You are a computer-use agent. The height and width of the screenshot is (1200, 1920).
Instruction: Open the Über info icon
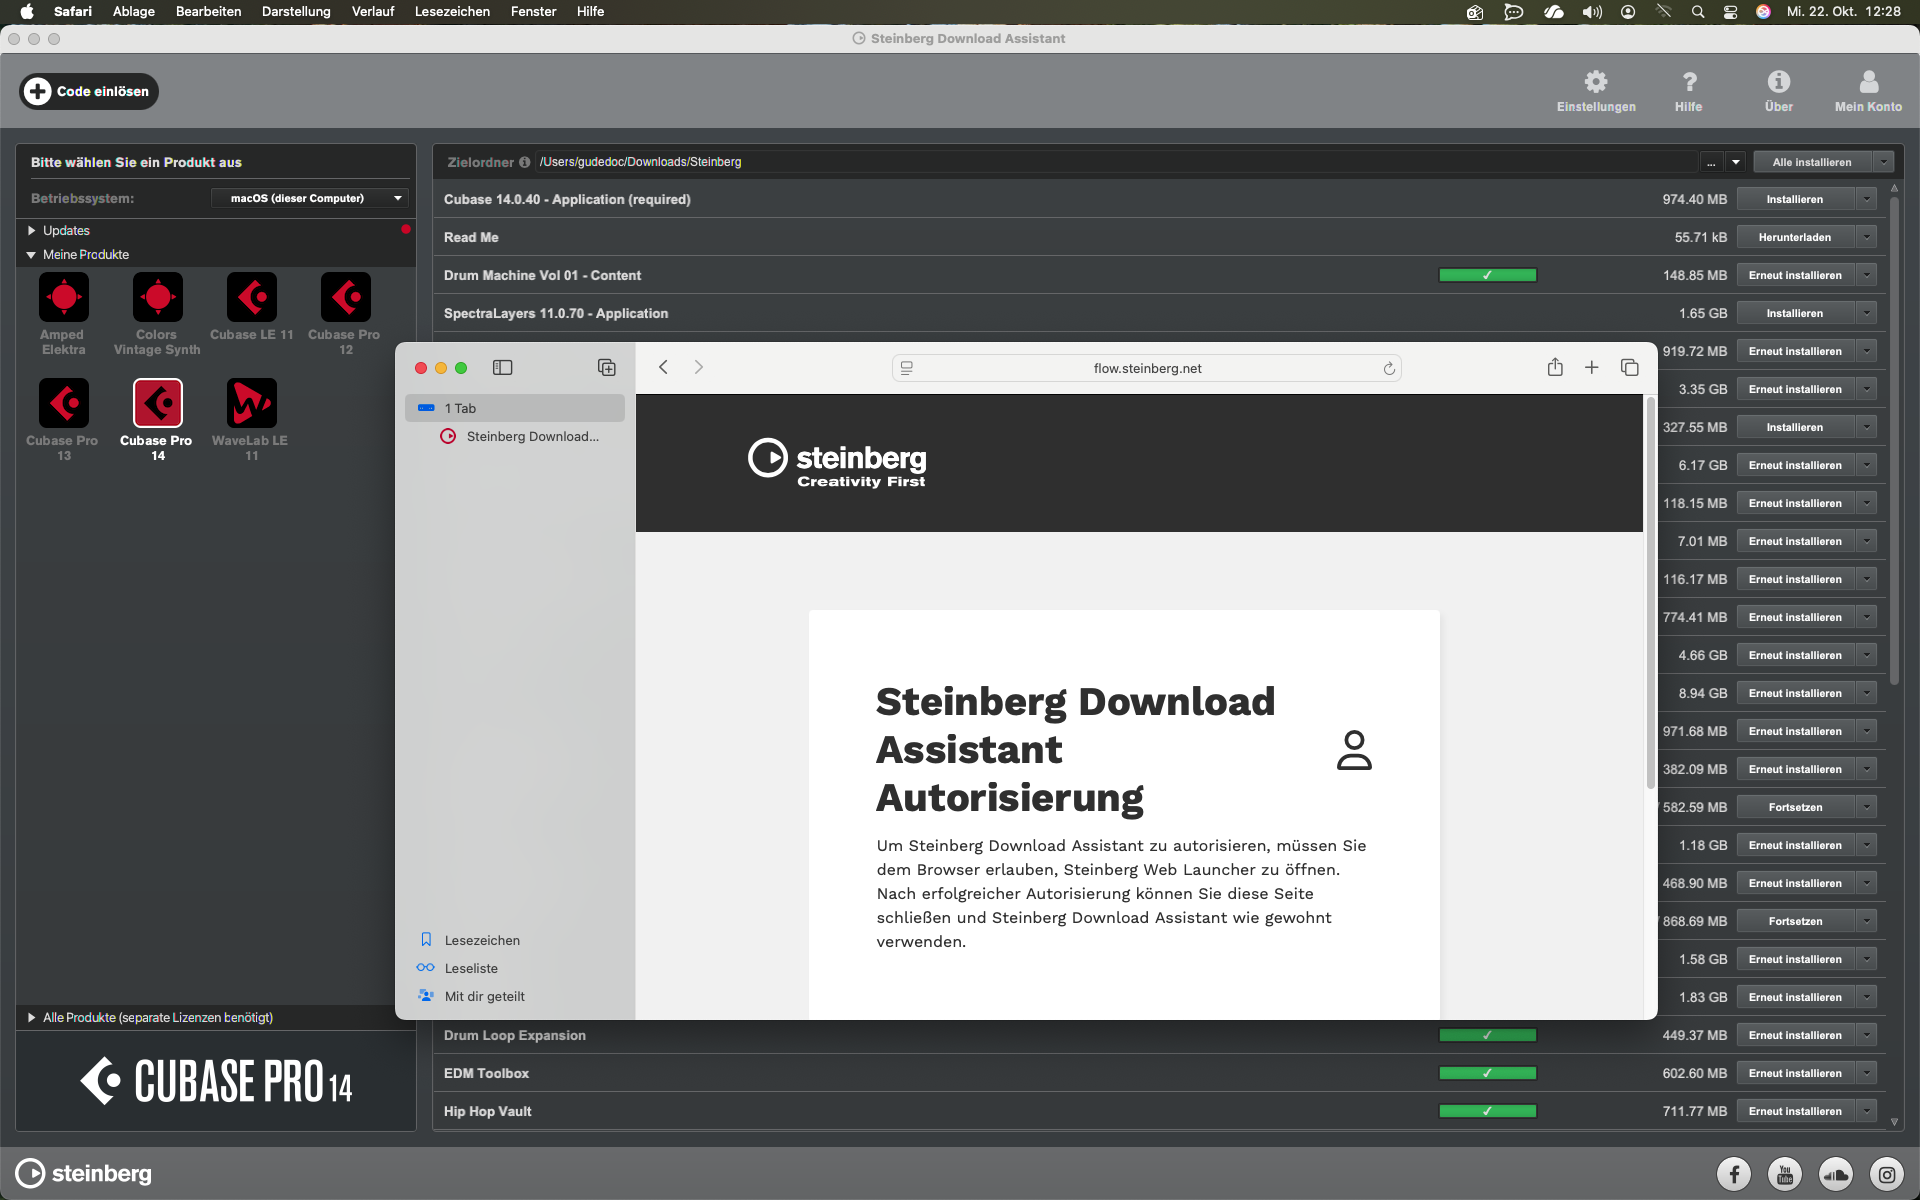(1778, 82)
